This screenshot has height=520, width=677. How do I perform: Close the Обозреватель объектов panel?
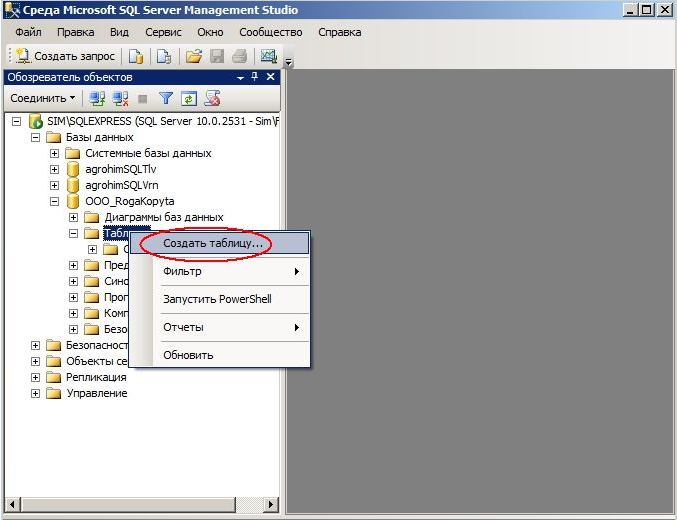271,77
